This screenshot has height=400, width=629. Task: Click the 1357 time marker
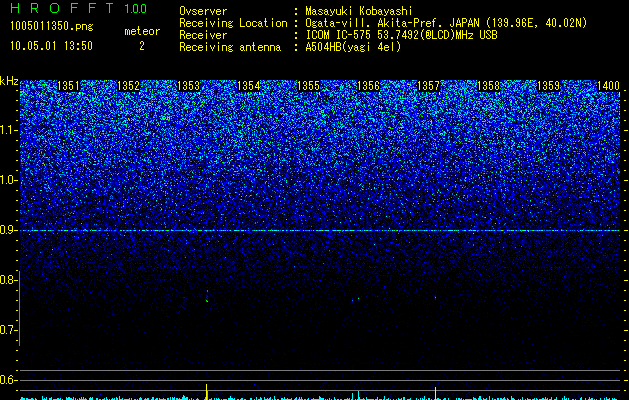[428, 86]
